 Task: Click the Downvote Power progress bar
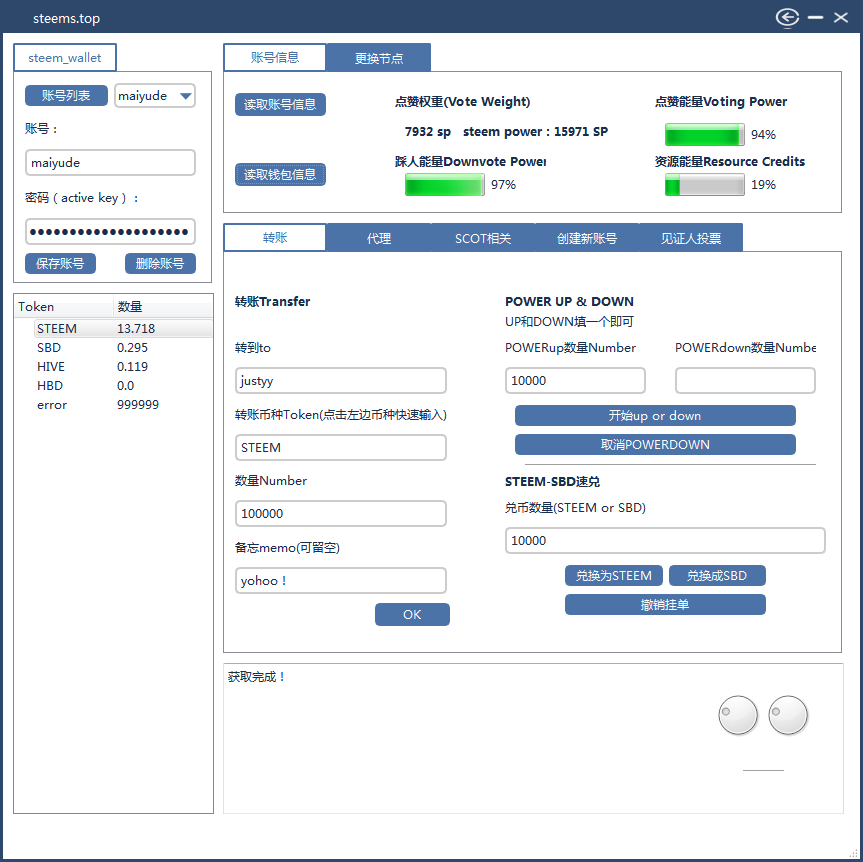445,184
